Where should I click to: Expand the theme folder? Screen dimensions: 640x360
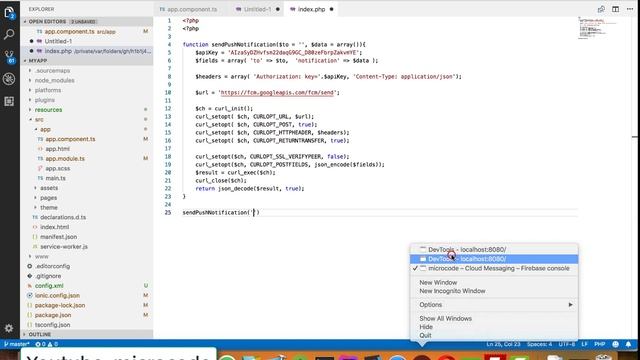(49, 208)
